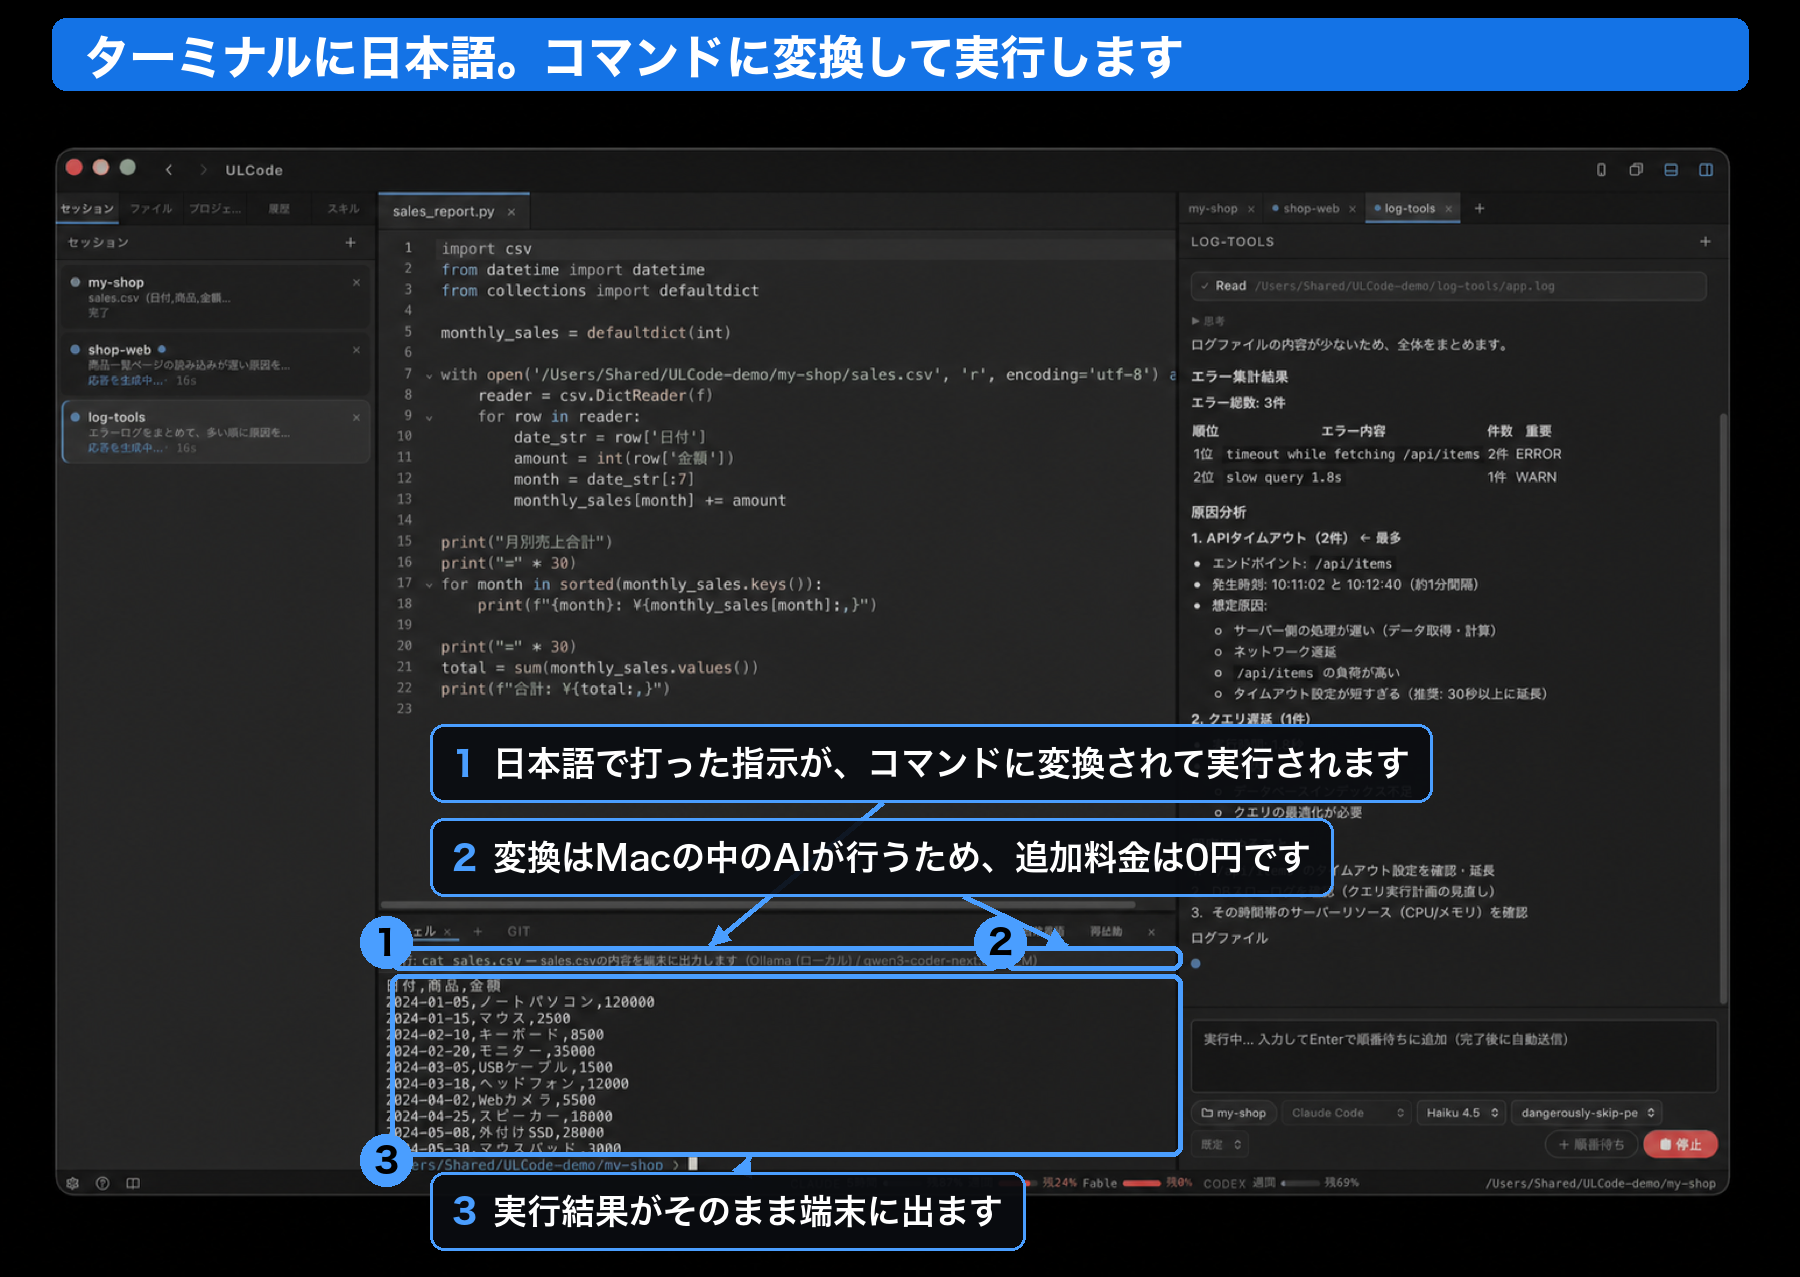Select the my-shop tab in the right panel
The height and width of the screenshot is (1277, 1800).
(x=1213, y=209)
